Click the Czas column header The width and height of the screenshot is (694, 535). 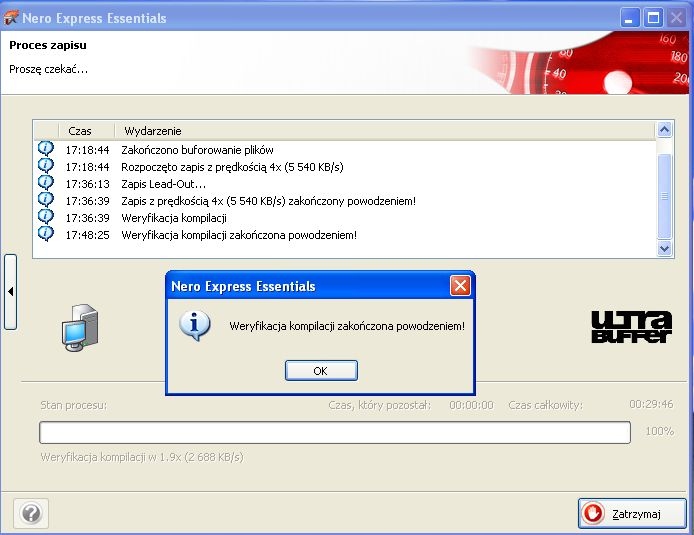pos(80,131)
